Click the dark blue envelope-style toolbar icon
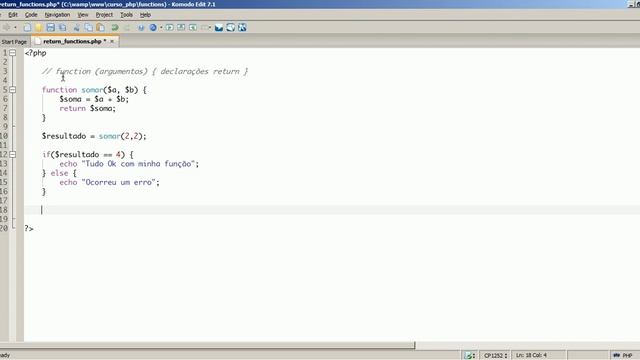 coord(219,27)
